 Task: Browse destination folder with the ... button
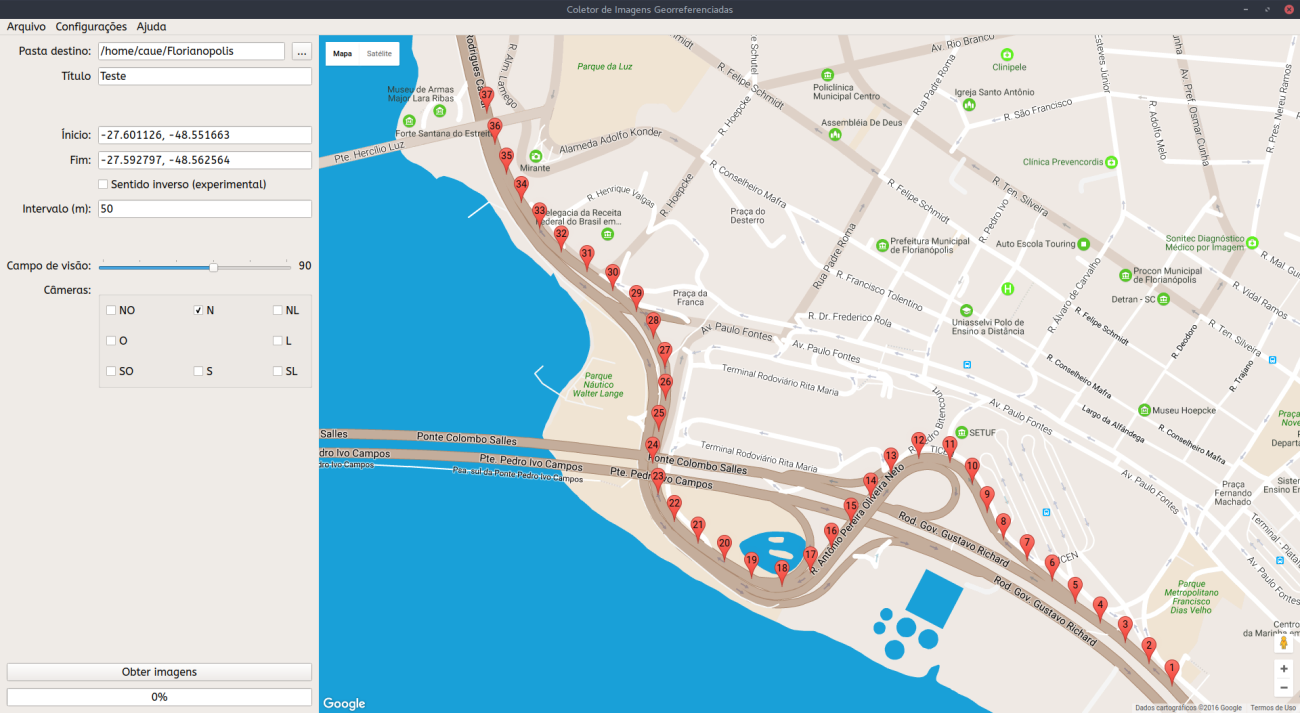301,51
